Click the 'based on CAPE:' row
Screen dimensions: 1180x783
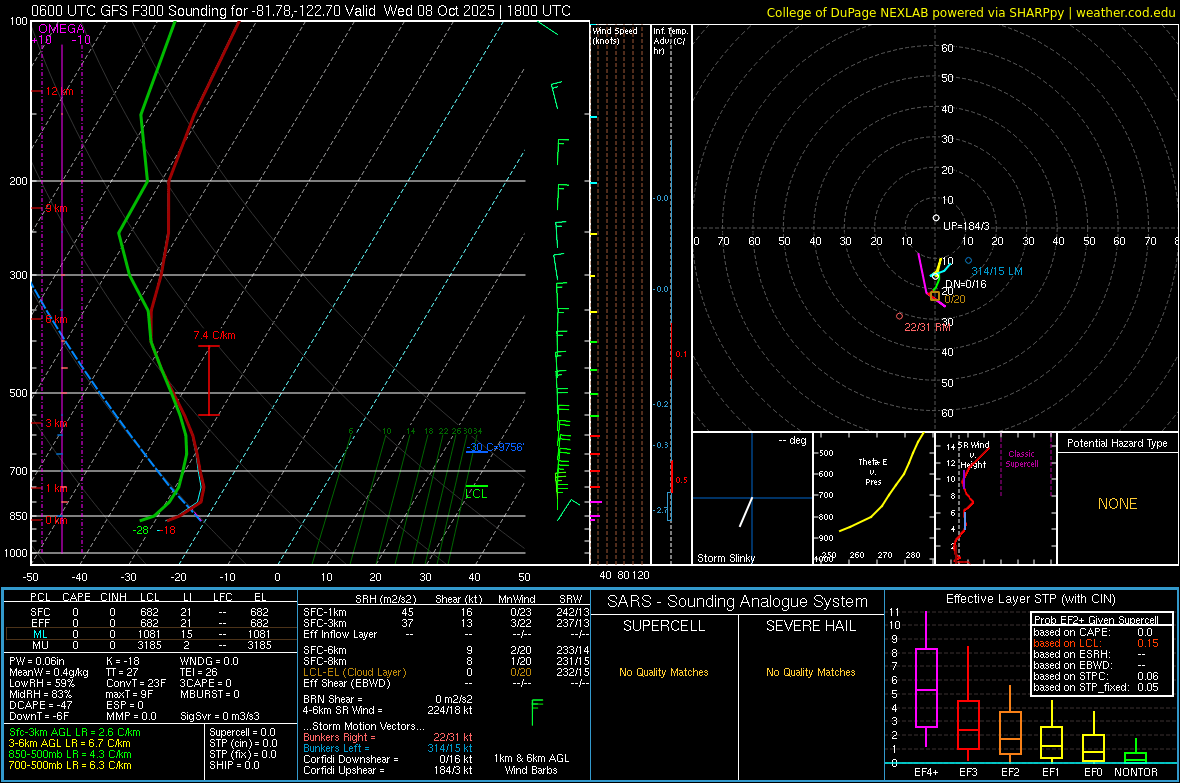coord(1096,632)
